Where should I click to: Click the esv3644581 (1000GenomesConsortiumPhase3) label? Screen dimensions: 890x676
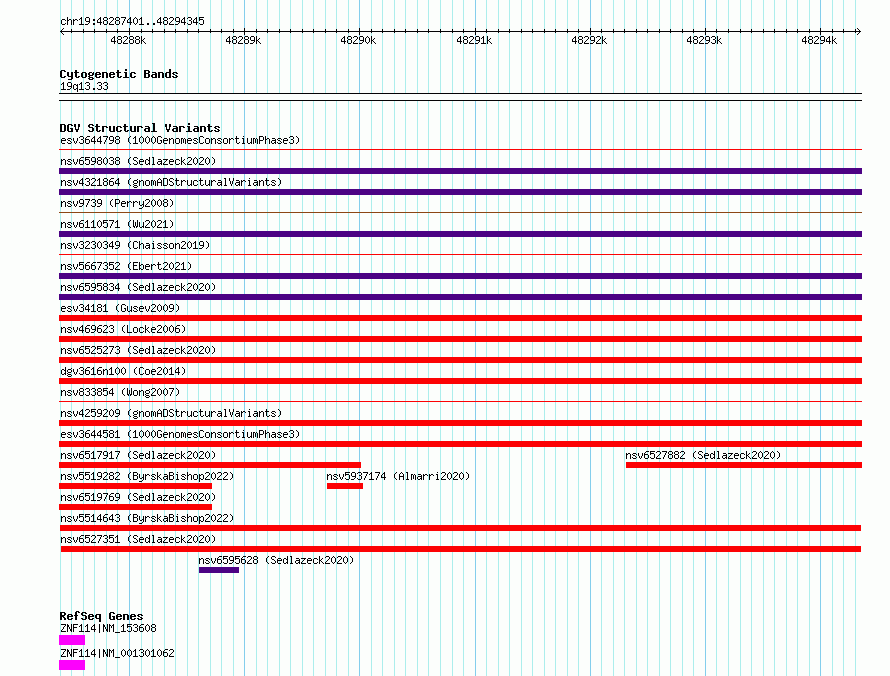(x=180, y=434)
